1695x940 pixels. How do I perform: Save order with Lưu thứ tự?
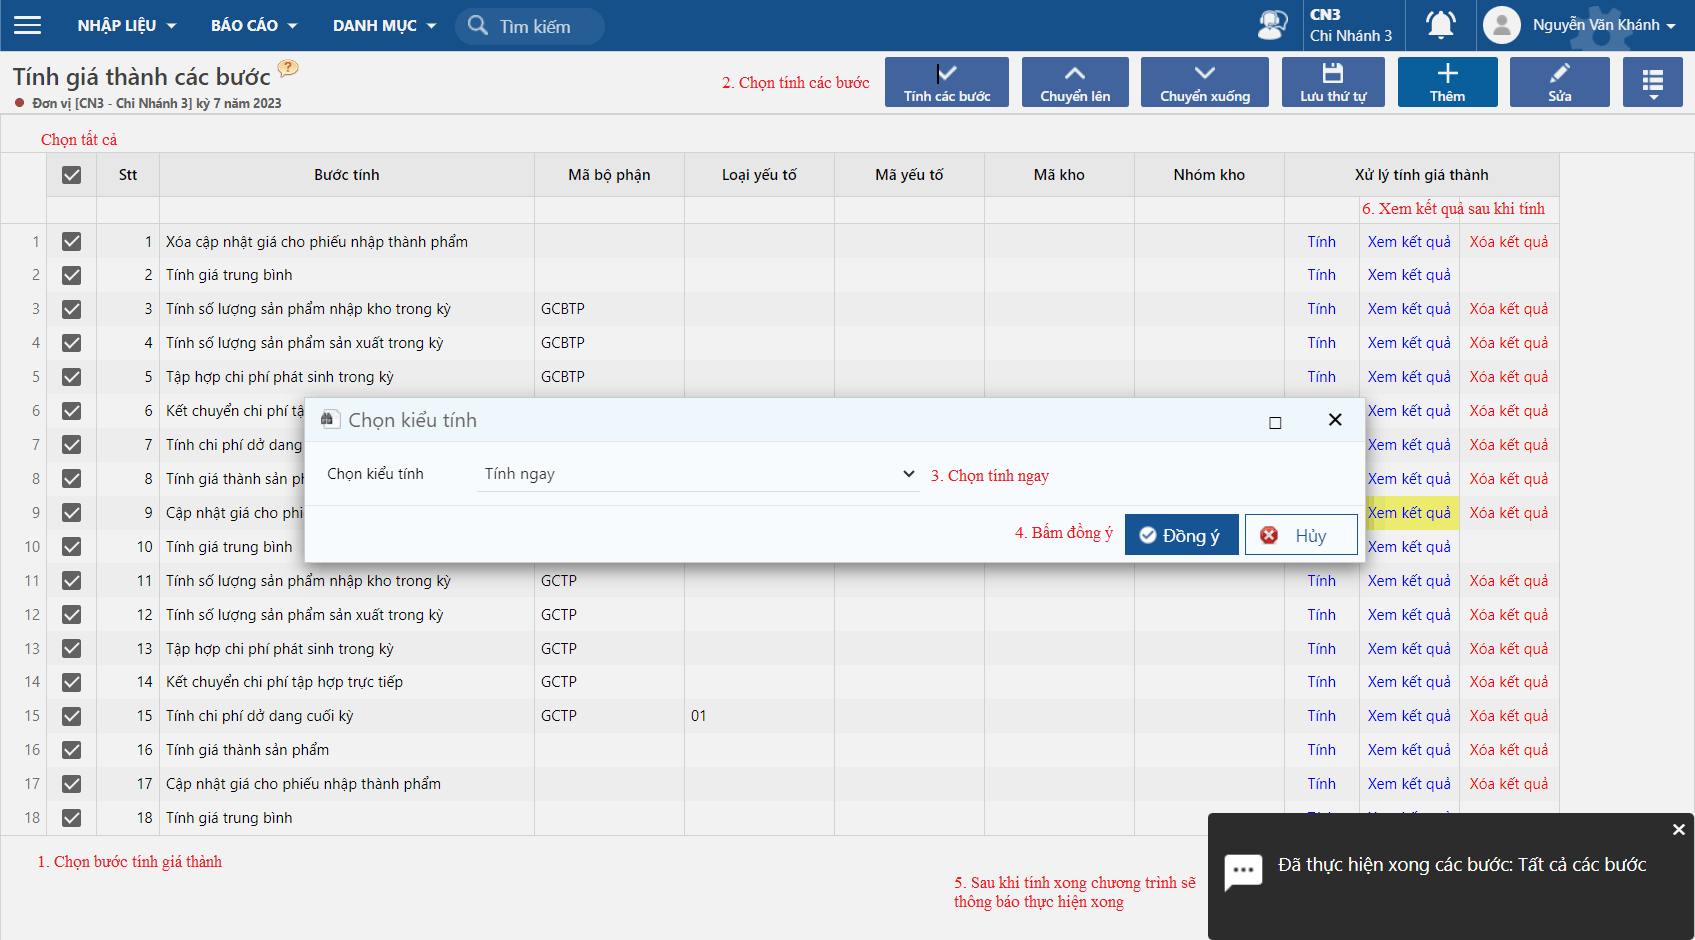click(x=1333, y=82)
